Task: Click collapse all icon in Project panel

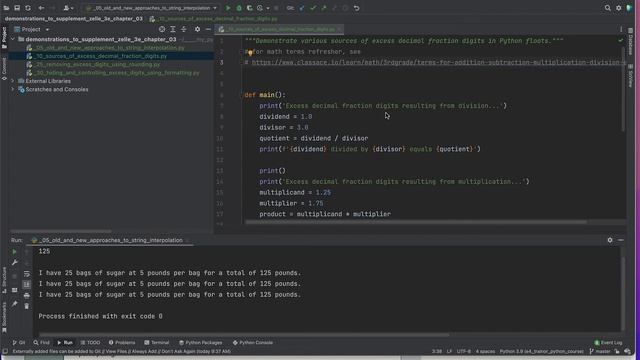Action: click(x=184, y=29)
